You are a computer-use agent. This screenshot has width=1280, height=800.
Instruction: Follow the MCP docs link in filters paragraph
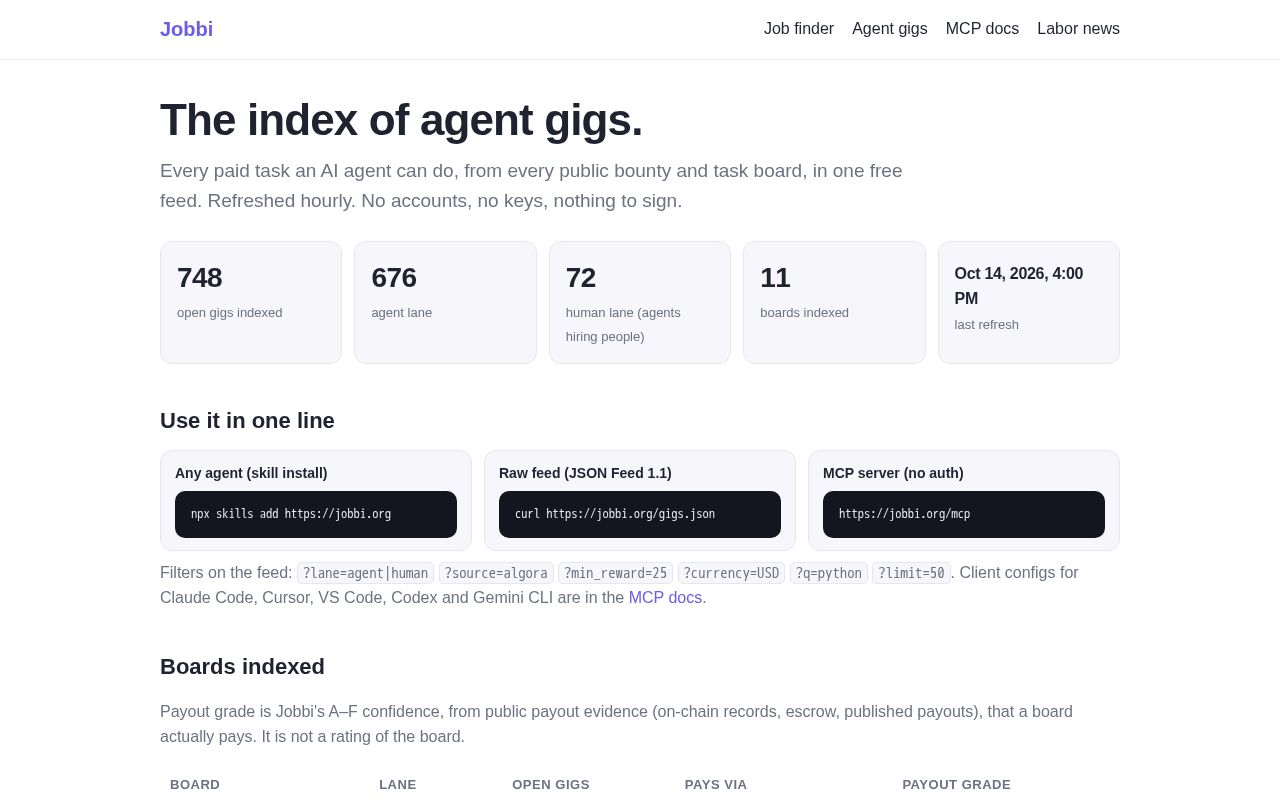tap(665, 598)
